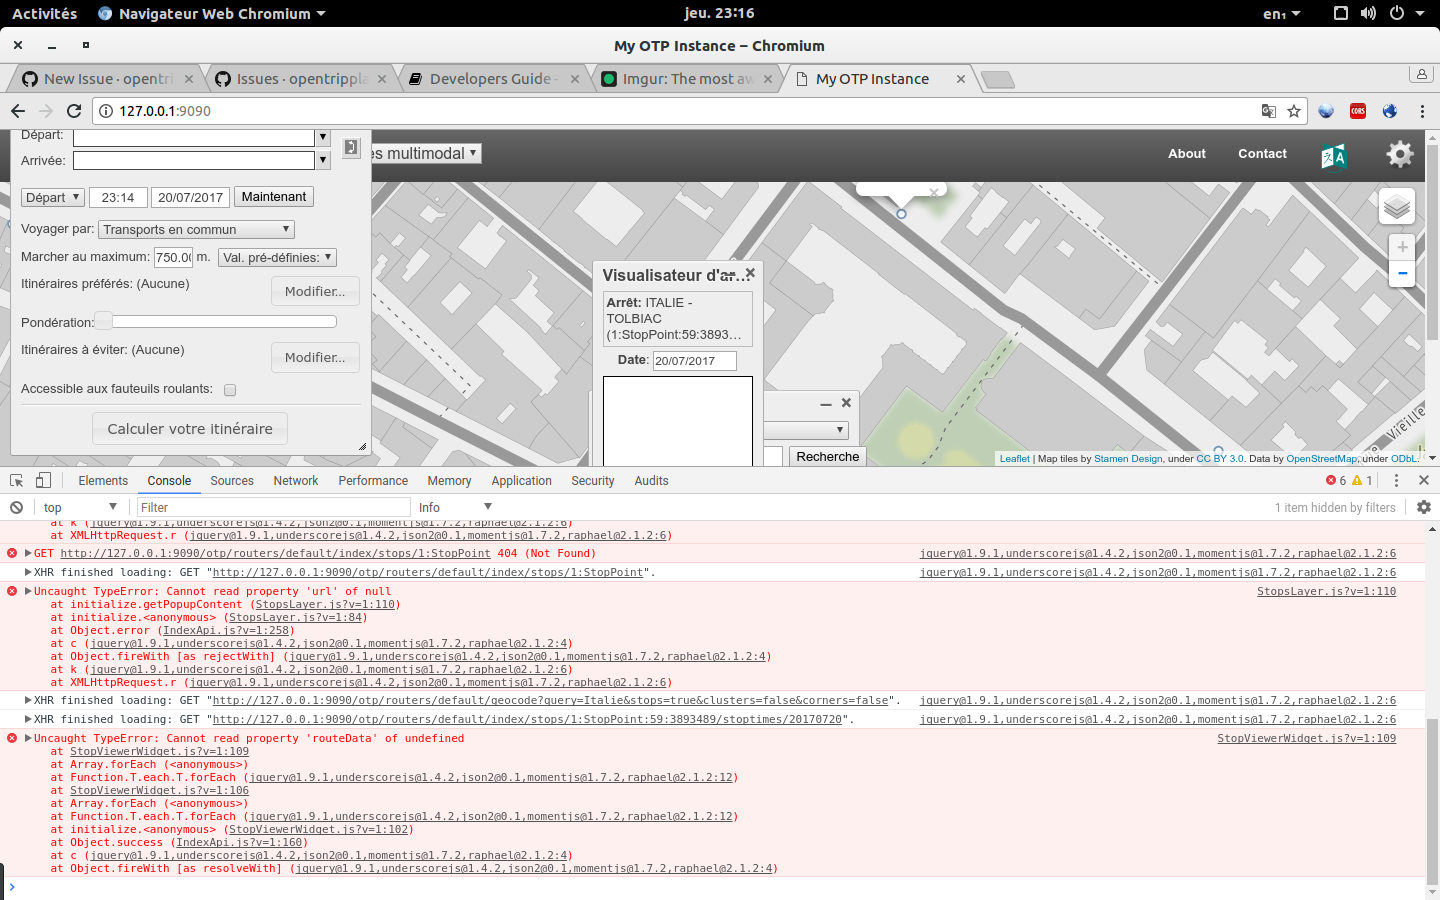Open the Départ/Arrivée time-type dropdown
1440x900 pixels.
53,198
